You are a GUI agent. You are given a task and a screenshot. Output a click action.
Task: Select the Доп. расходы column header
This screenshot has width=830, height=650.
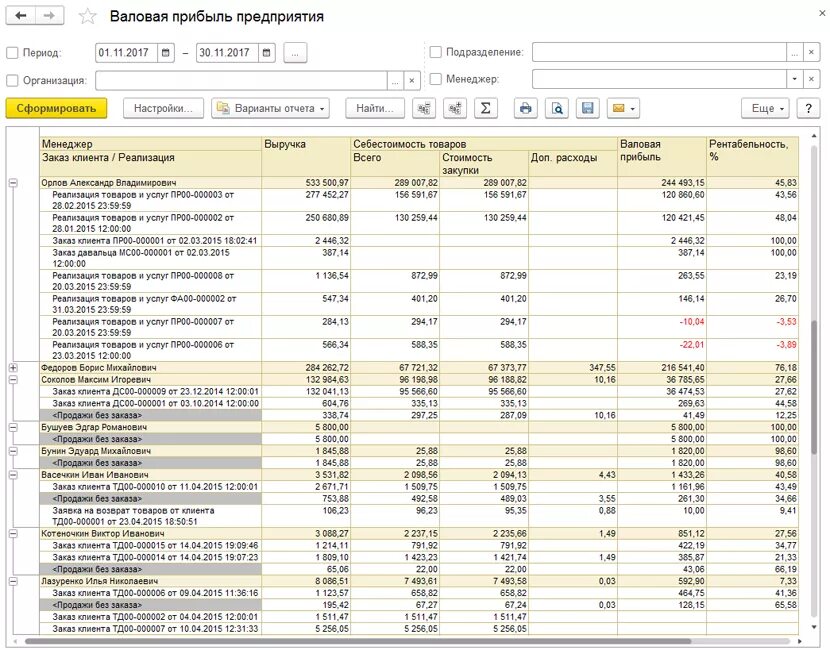click(x=573, y=164)
